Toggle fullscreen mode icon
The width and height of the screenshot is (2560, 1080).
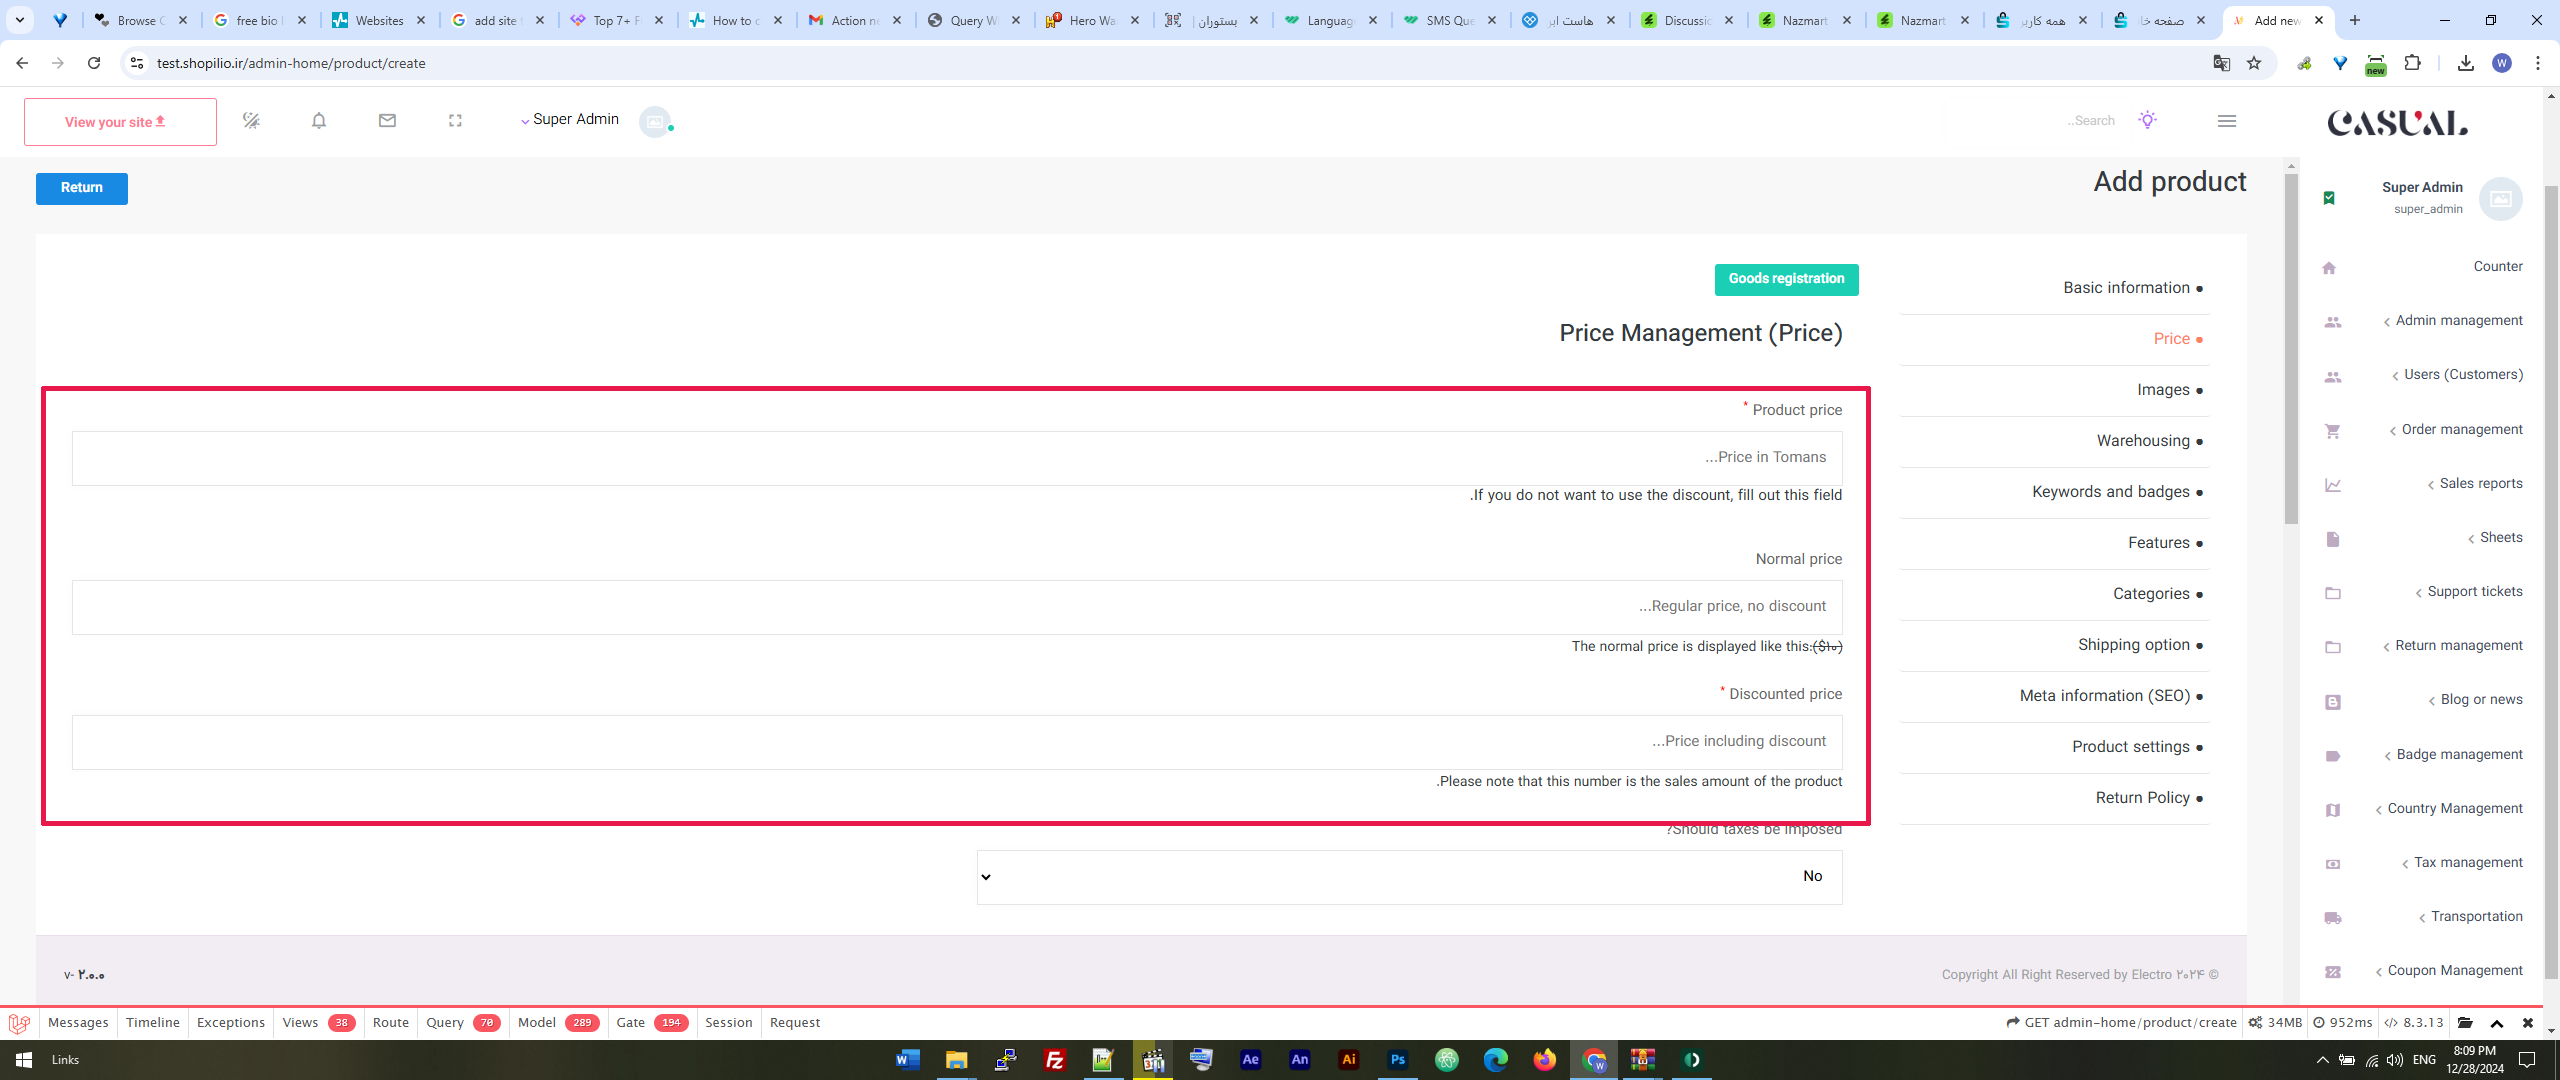[455, 121]
